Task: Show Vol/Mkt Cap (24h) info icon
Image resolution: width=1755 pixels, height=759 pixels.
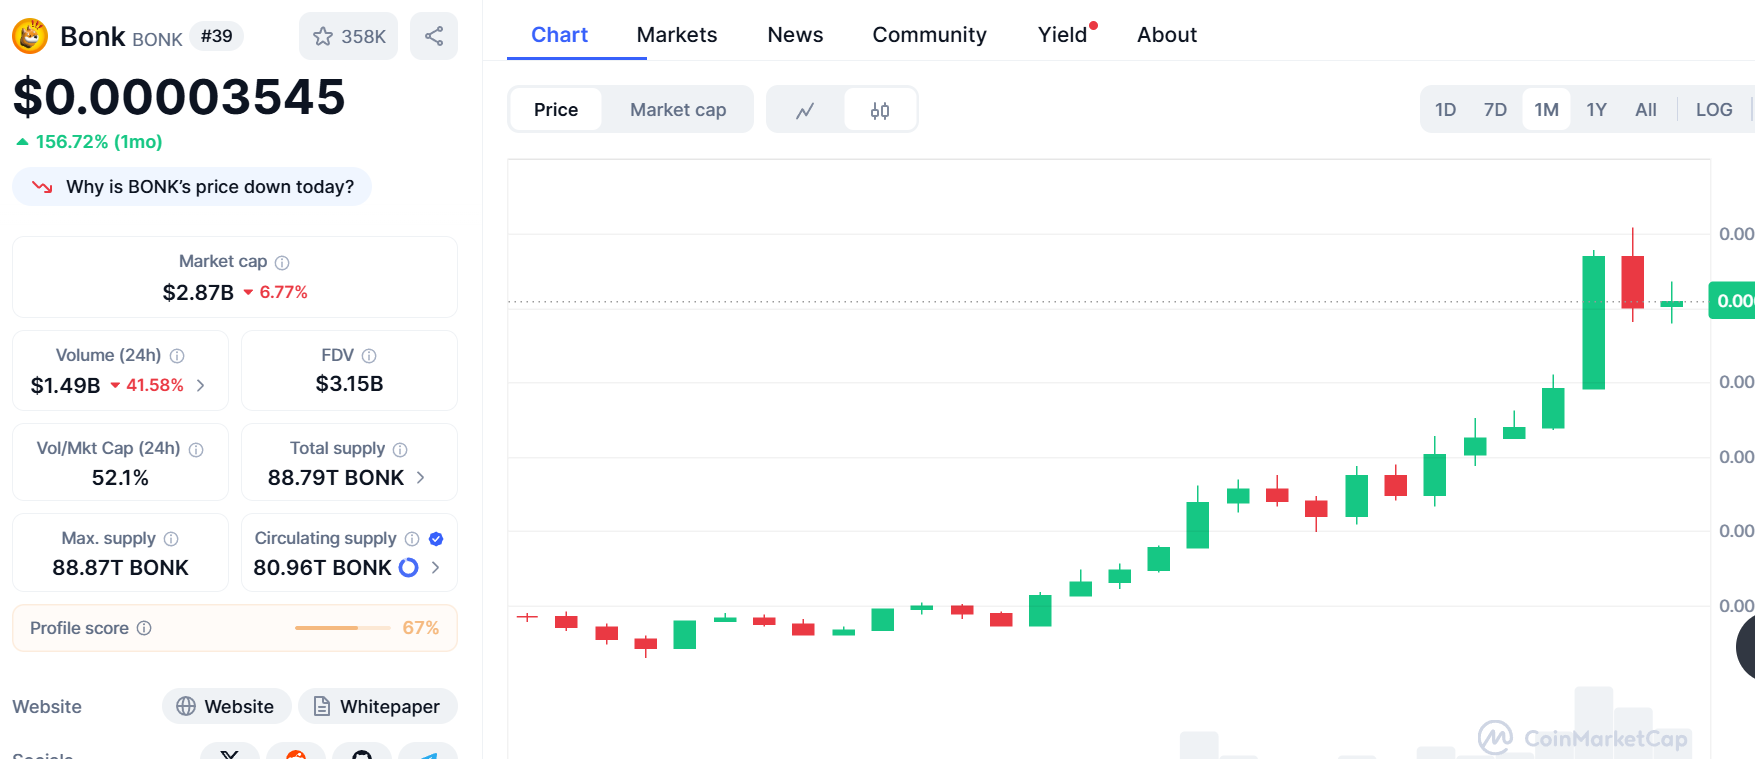Action: point(196,450)
